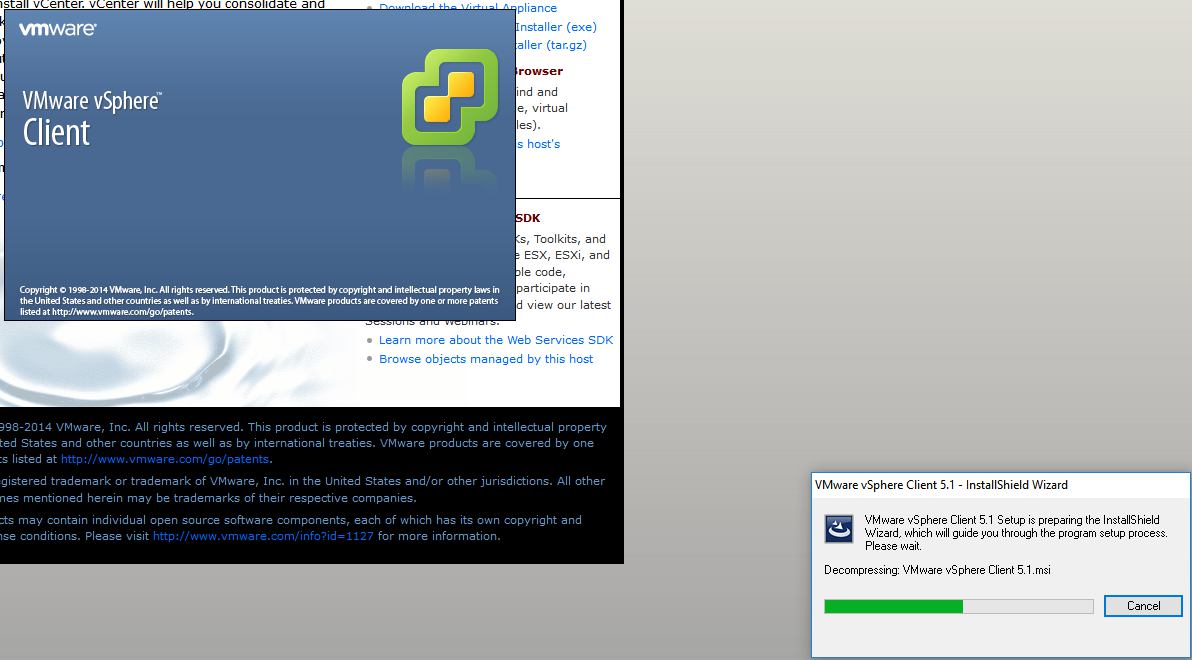Click the Installer (exe) download link
This screenshot has width=1192, height=660.
[556, 27]
